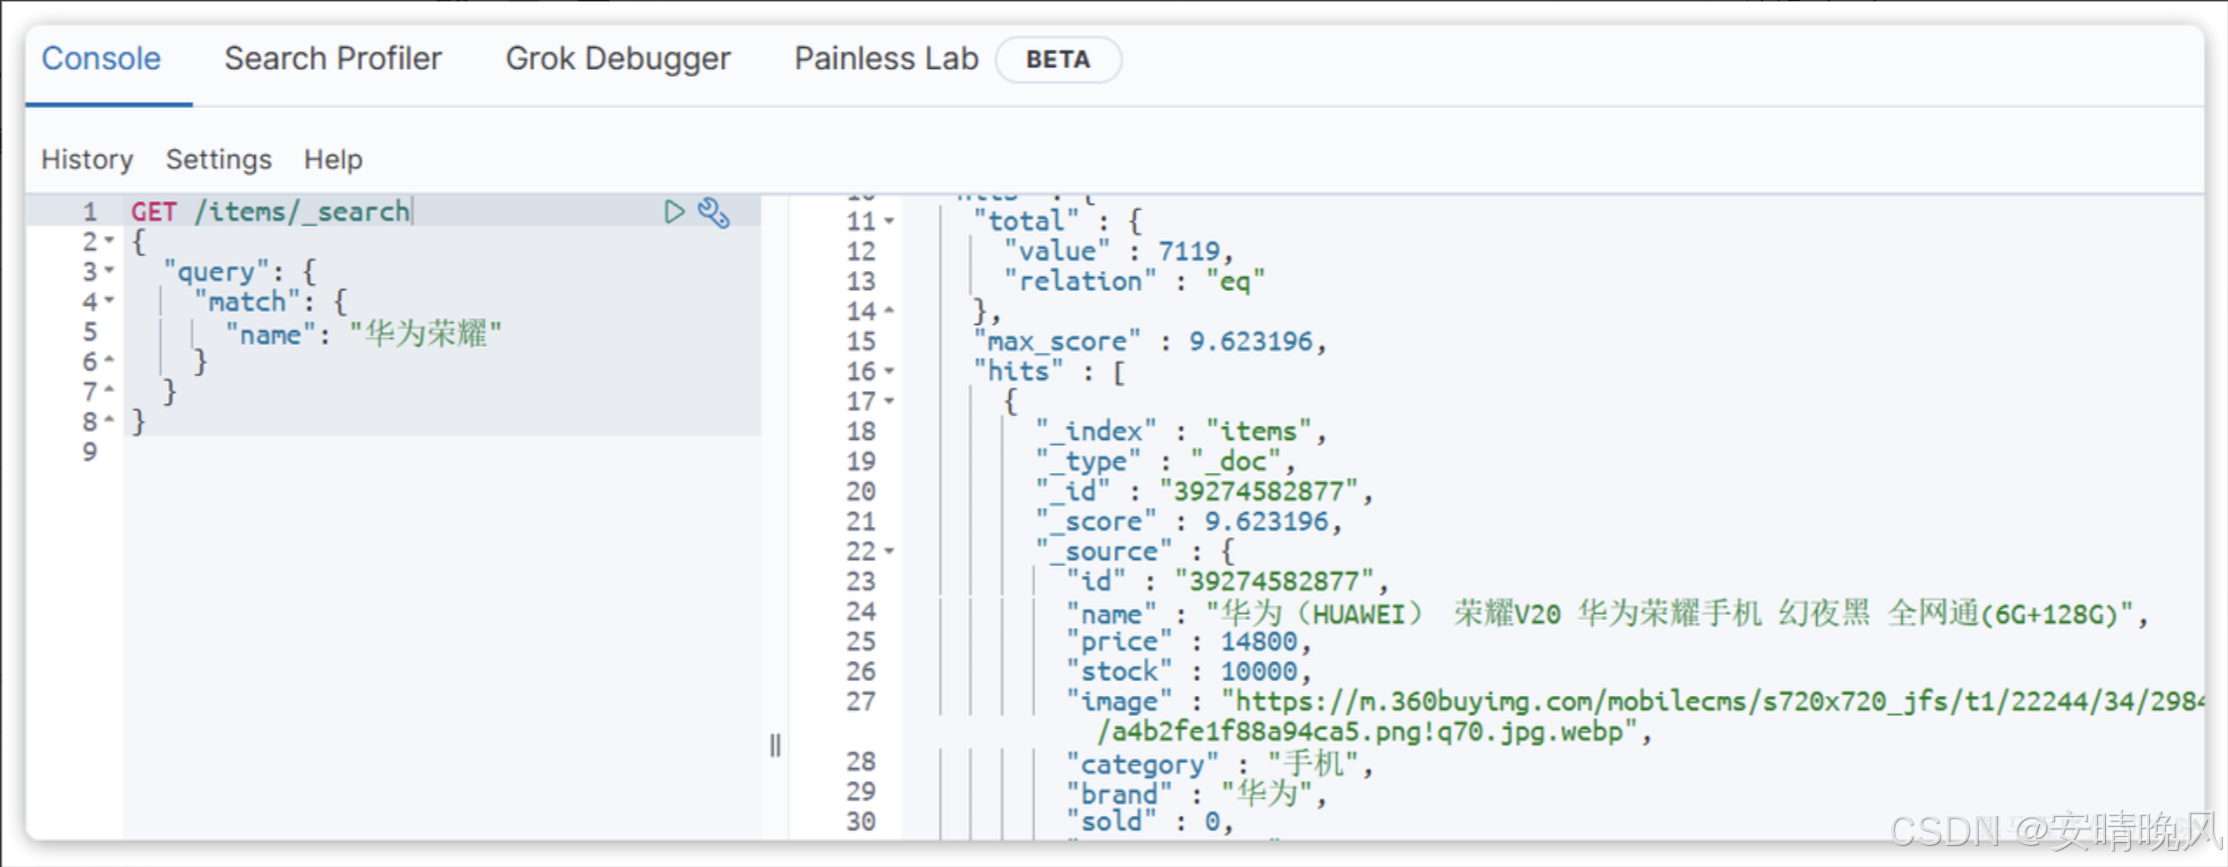Open the Painless Lab tab
Image resolution: width=2228 pixels, height=867 pixels.
click(886, 59)
